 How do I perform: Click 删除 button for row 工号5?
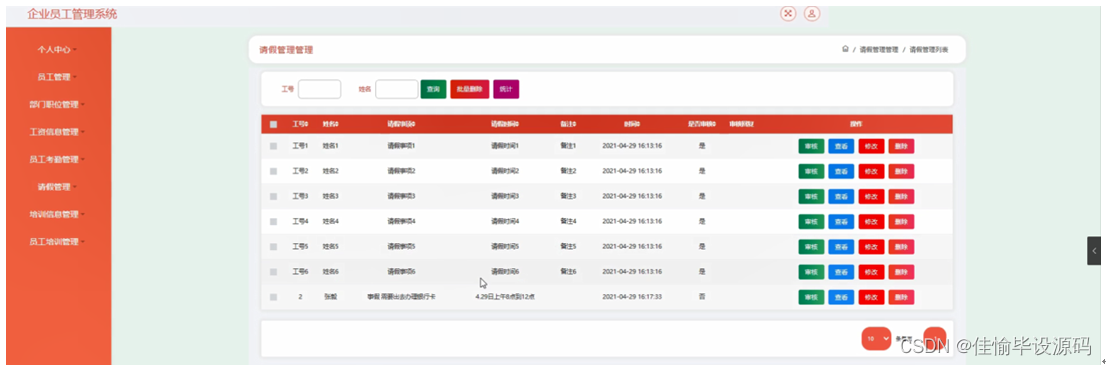point(901,246)
